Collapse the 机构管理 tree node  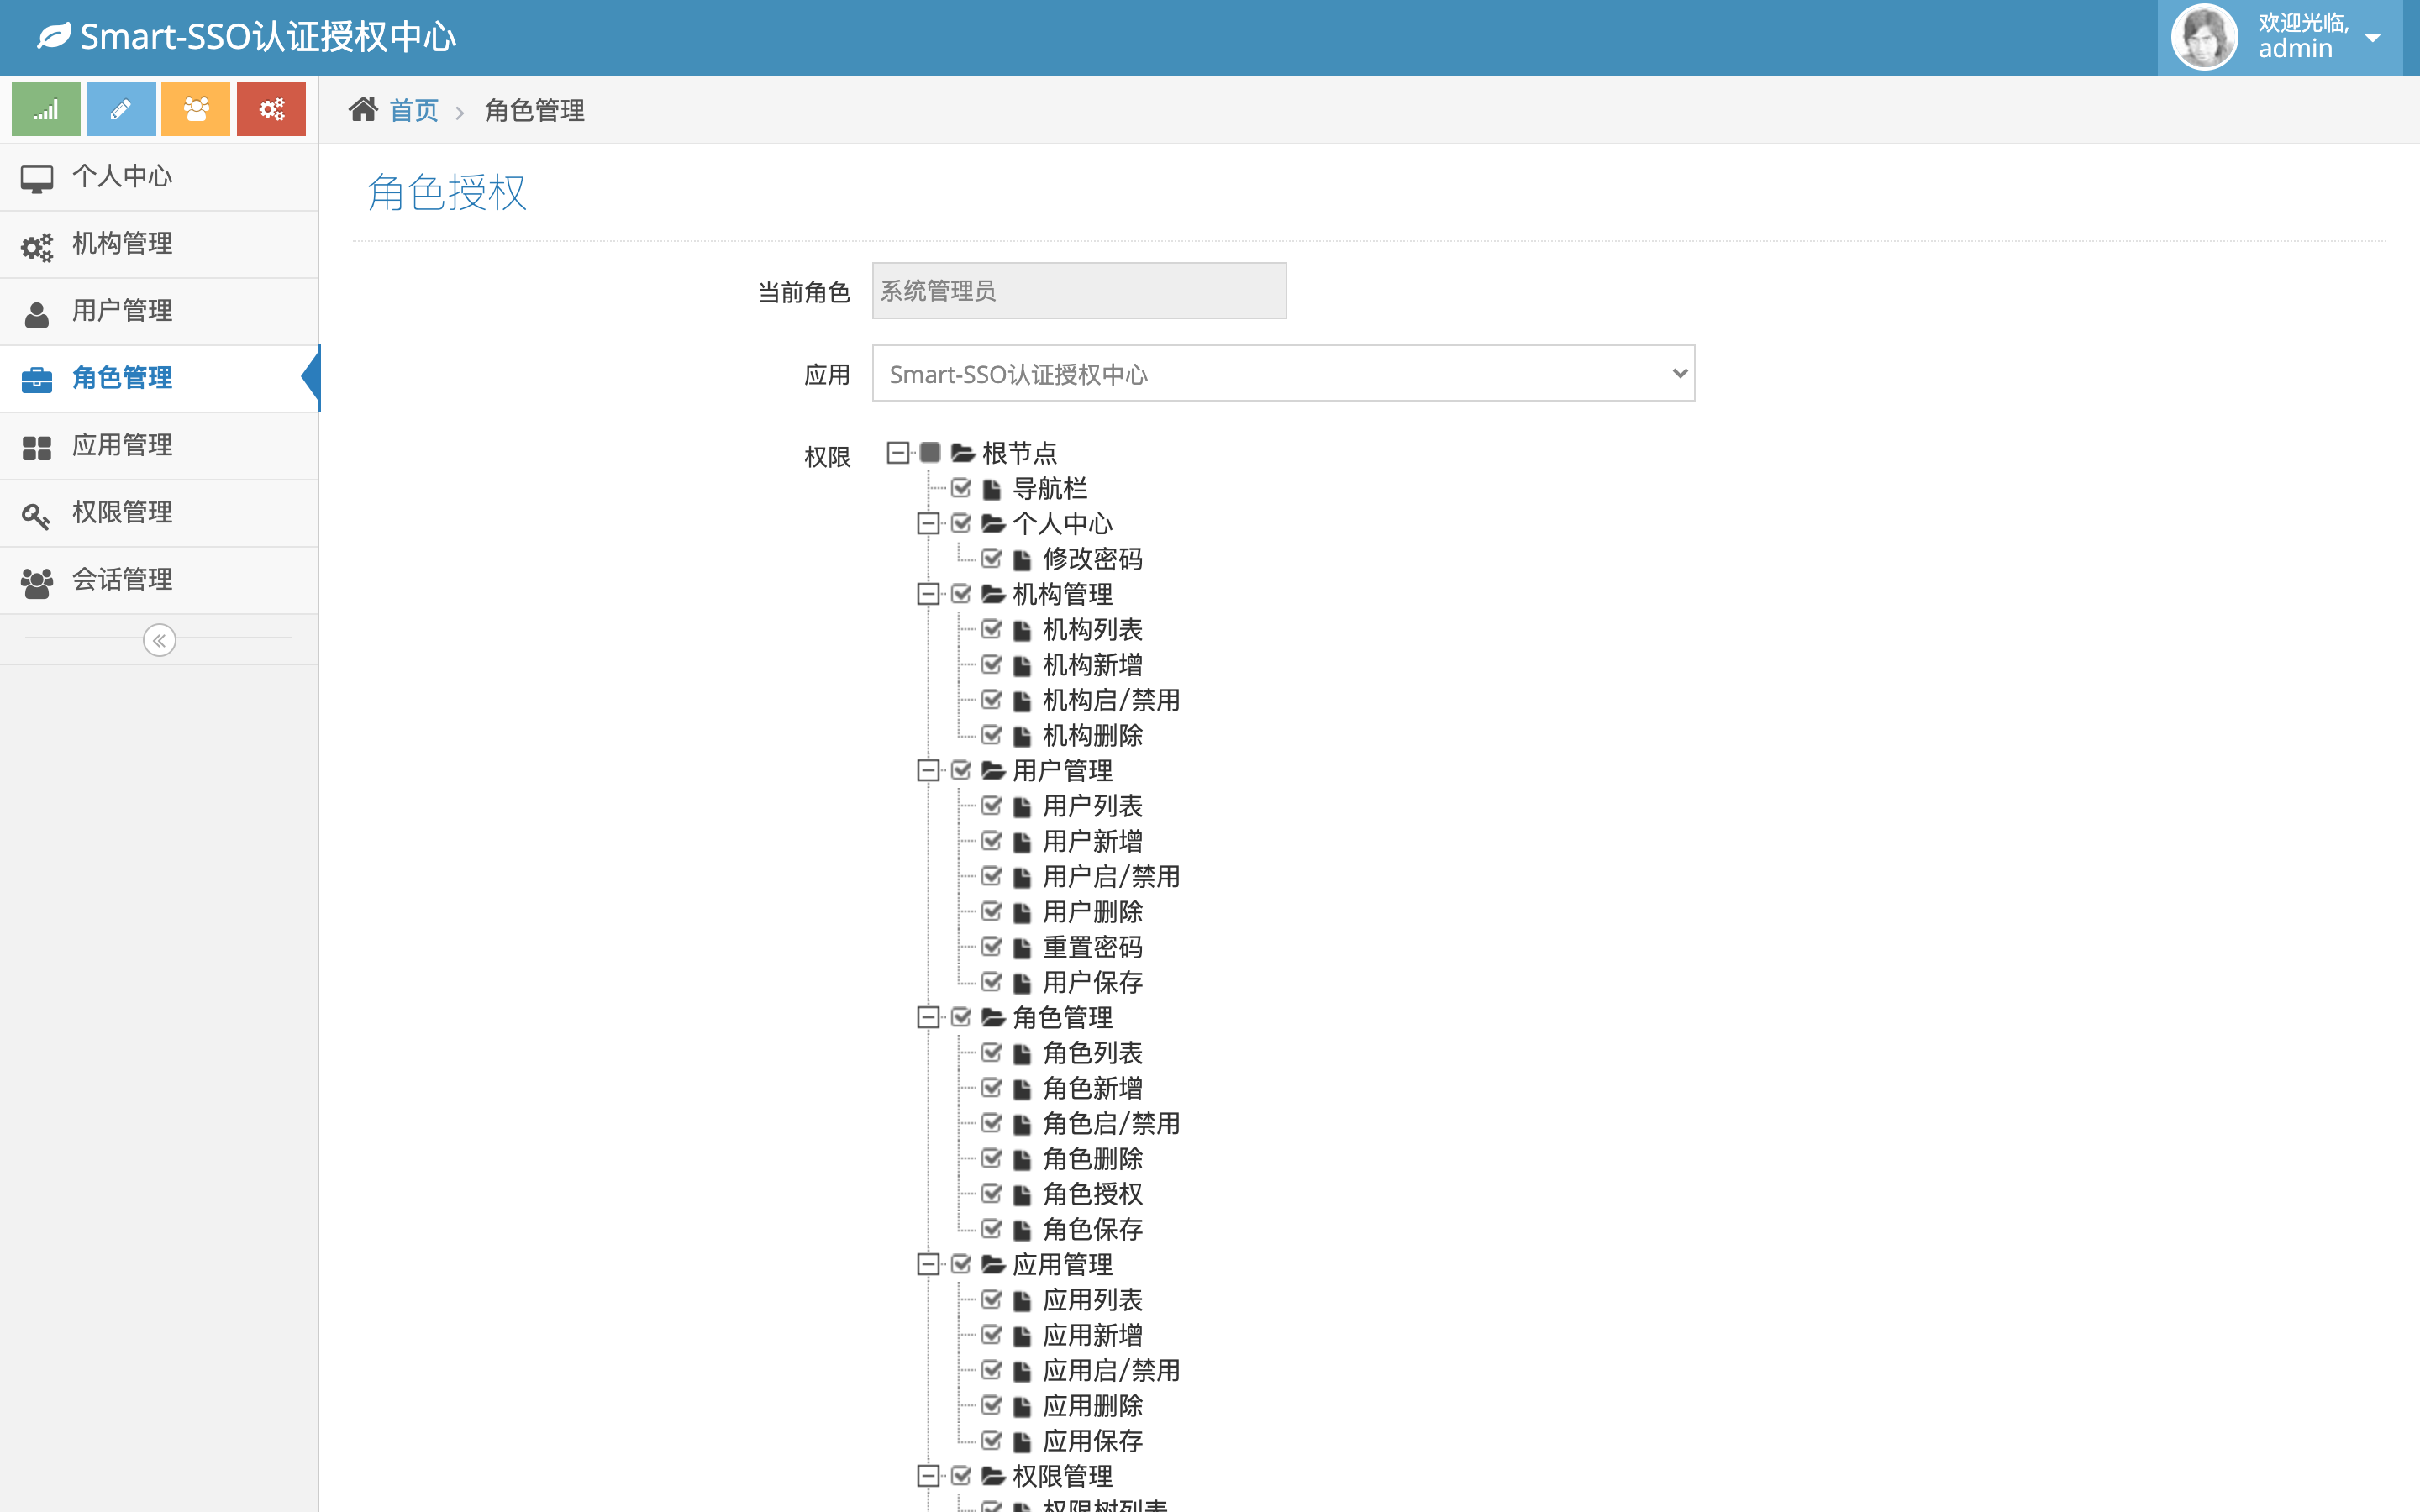[x=928, y=594]
